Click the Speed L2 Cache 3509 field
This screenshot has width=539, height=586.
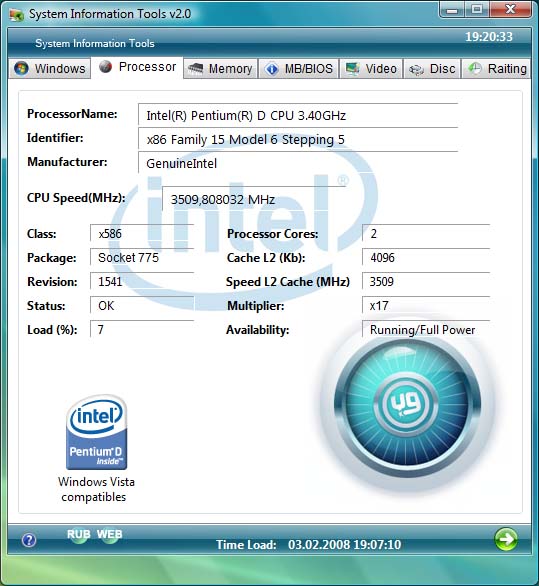pos(426,281)
